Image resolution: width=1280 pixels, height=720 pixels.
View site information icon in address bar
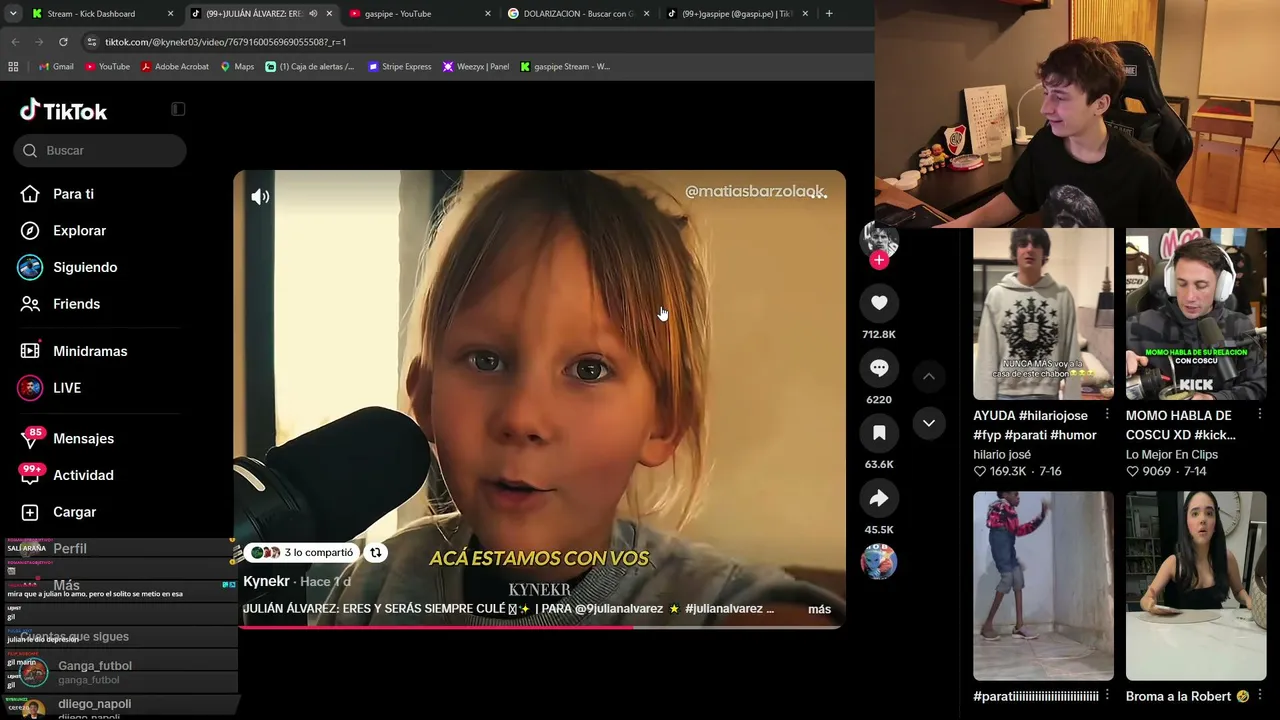(x=92, y=42)
